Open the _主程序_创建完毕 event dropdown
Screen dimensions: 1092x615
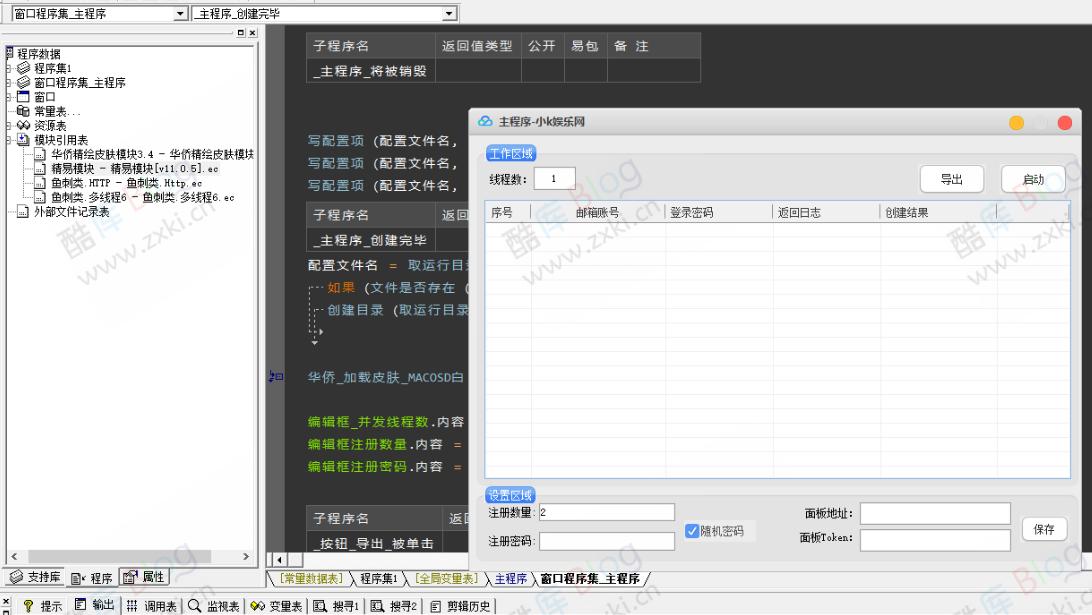tap(449, 13)
